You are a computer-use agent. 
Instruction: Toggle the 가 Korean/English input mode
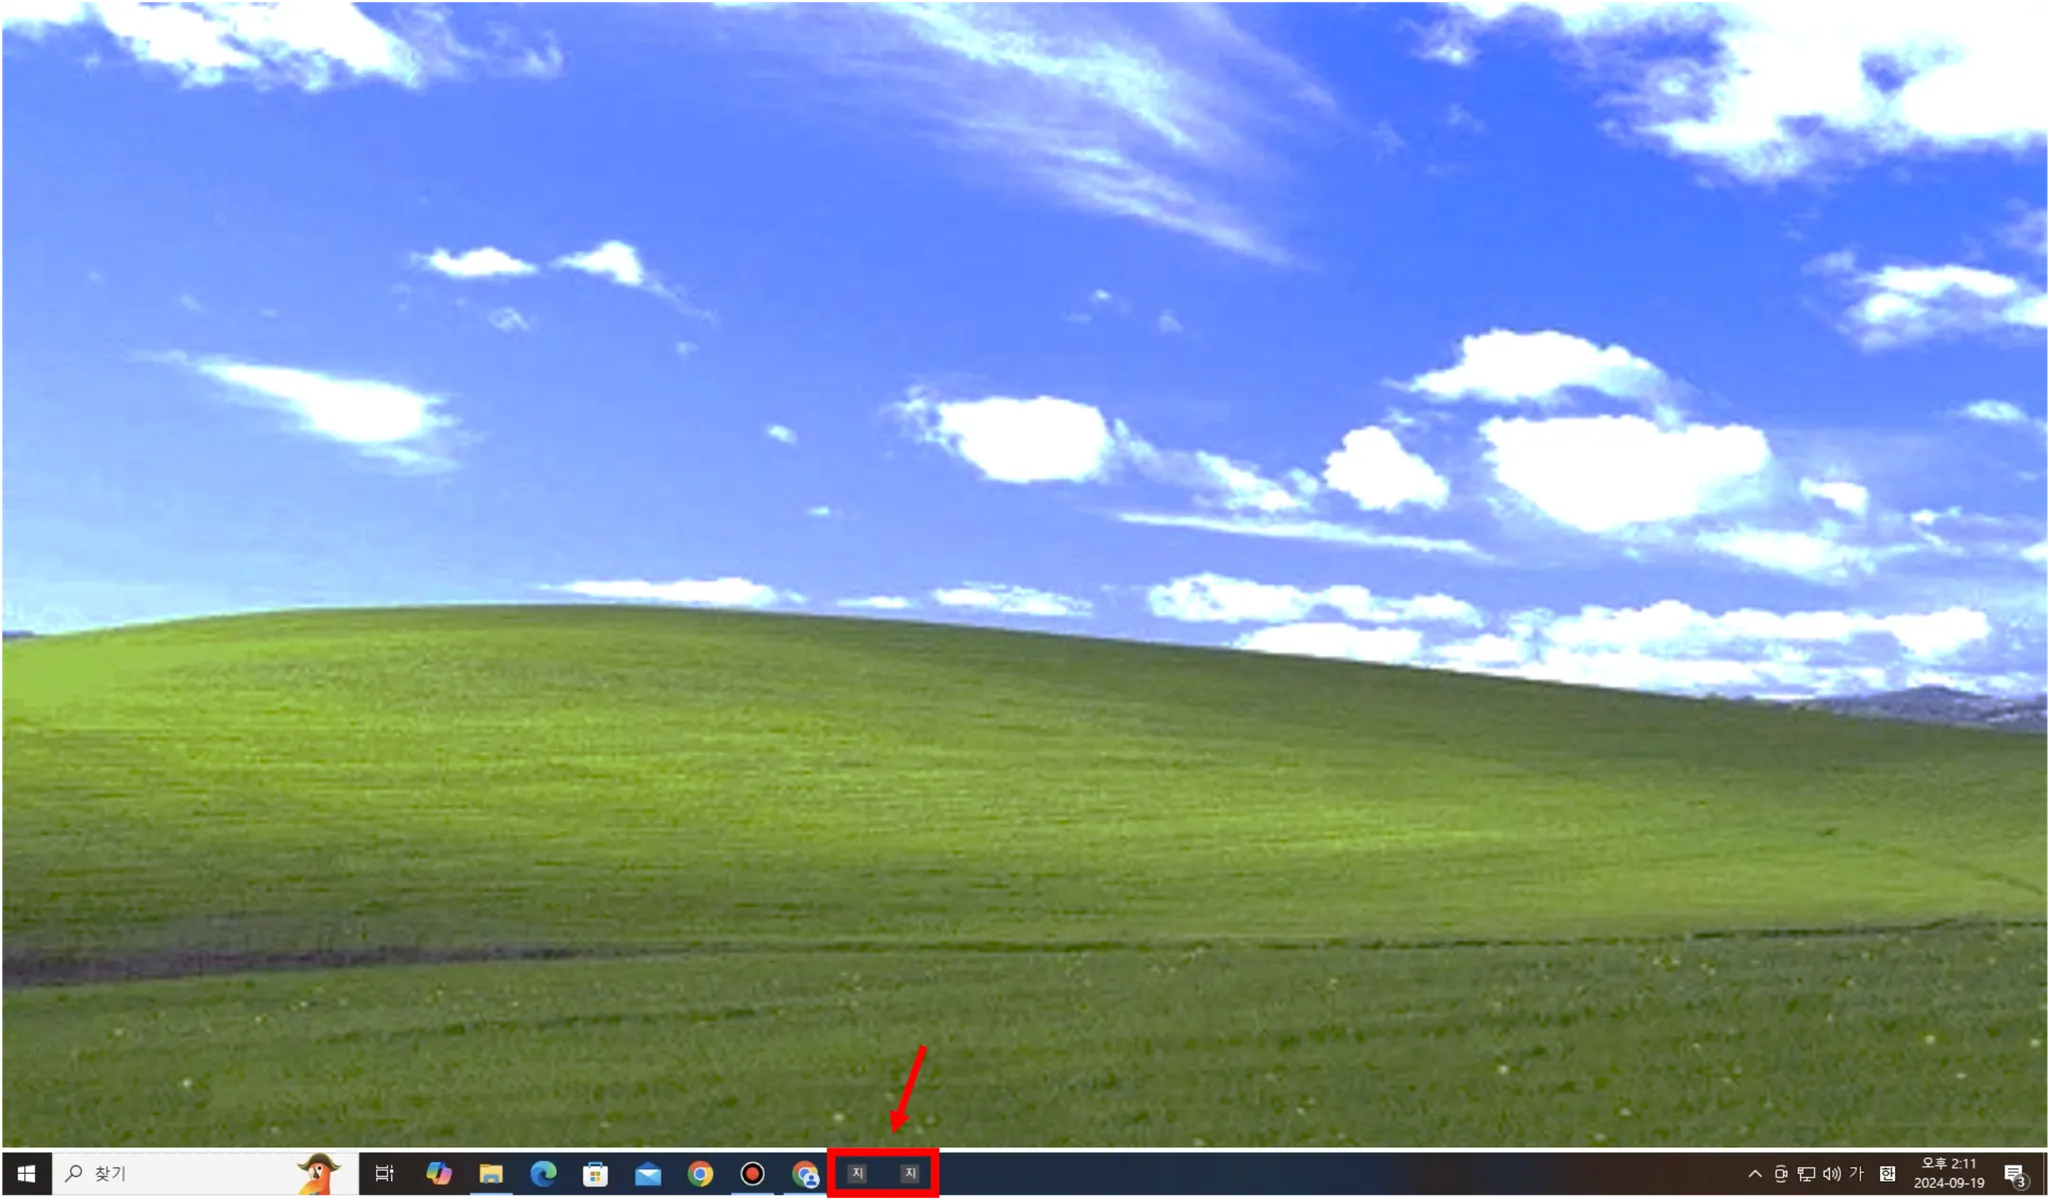1857,1174
